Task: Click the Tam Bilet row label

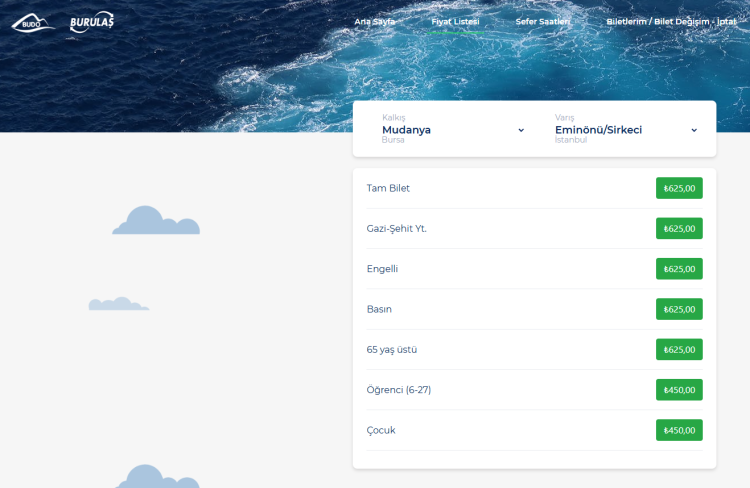Action: [x=388, y=188]
